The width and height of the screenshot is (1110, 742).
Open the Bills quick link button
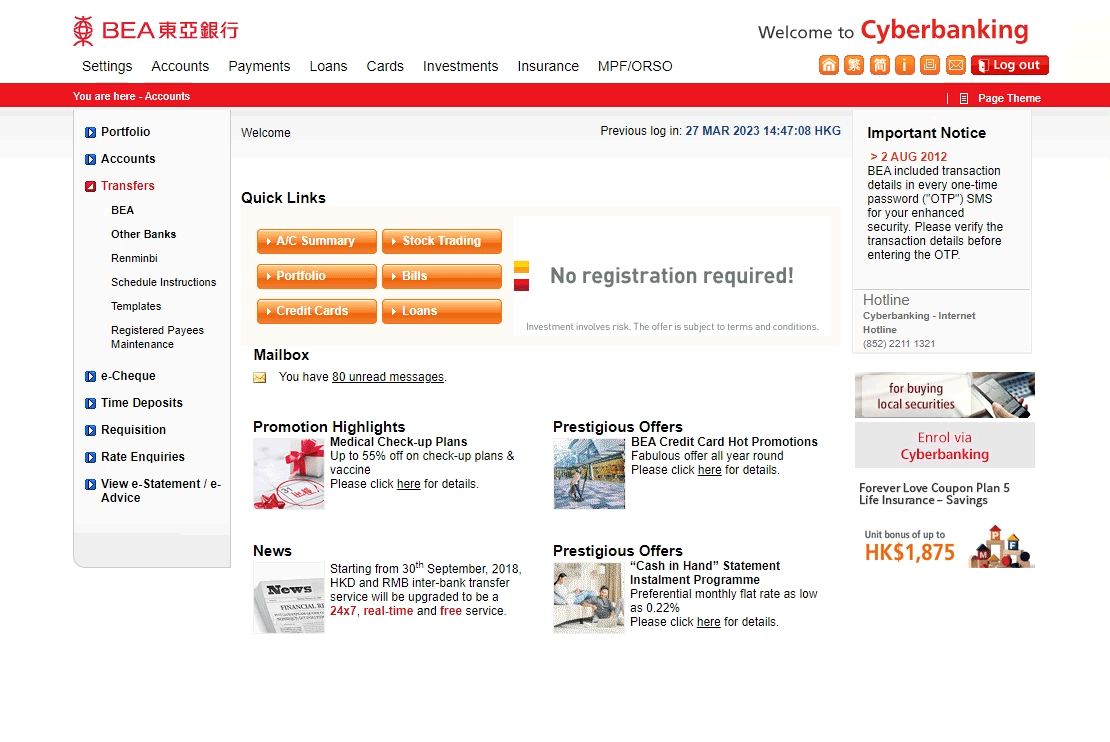point(442,276)
